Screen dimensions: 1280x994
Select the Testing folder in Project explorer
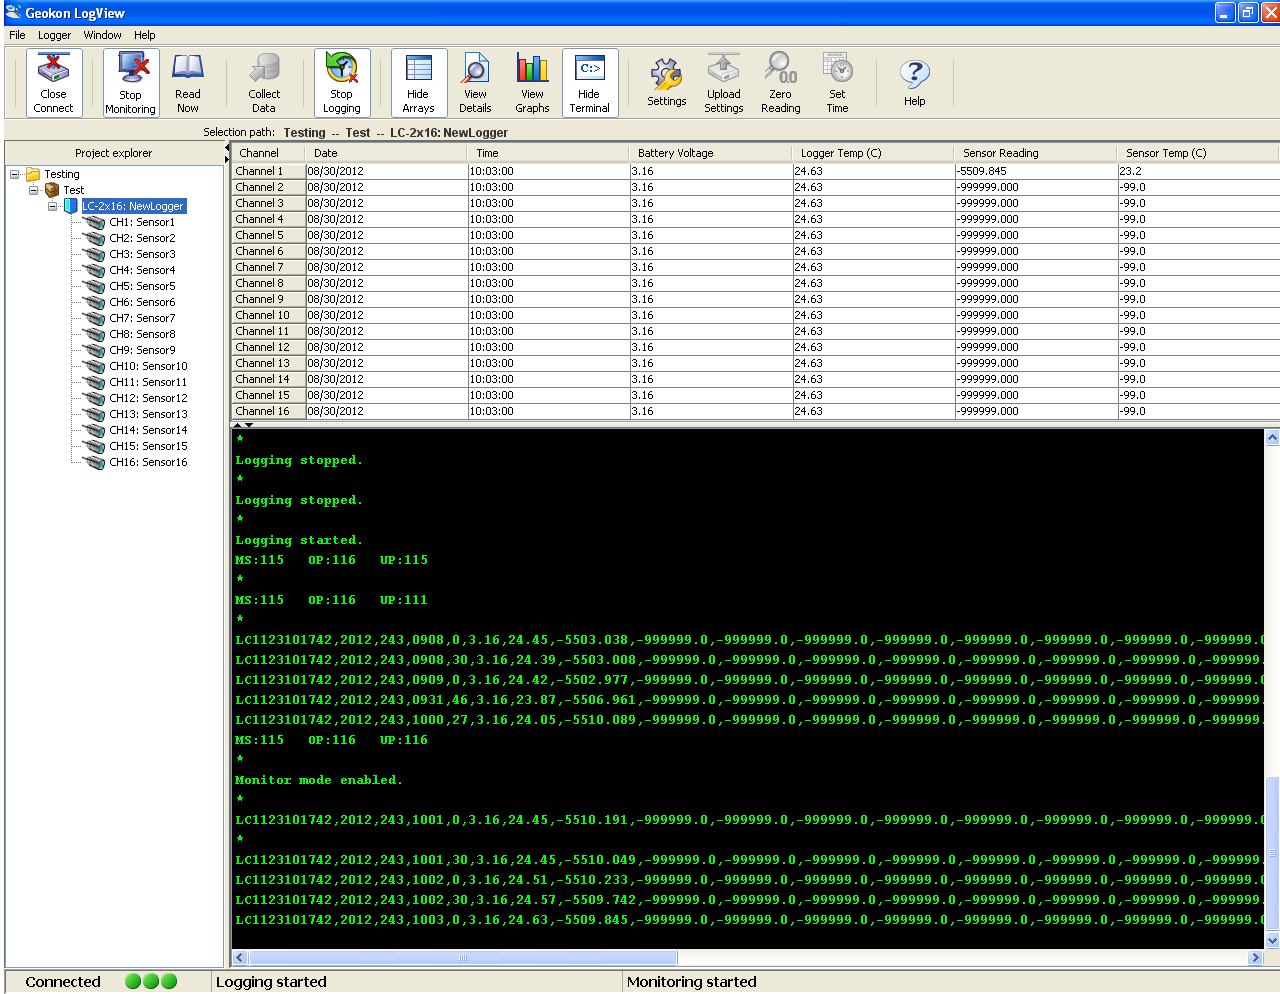pyautogui.click(x=61, y=174)
